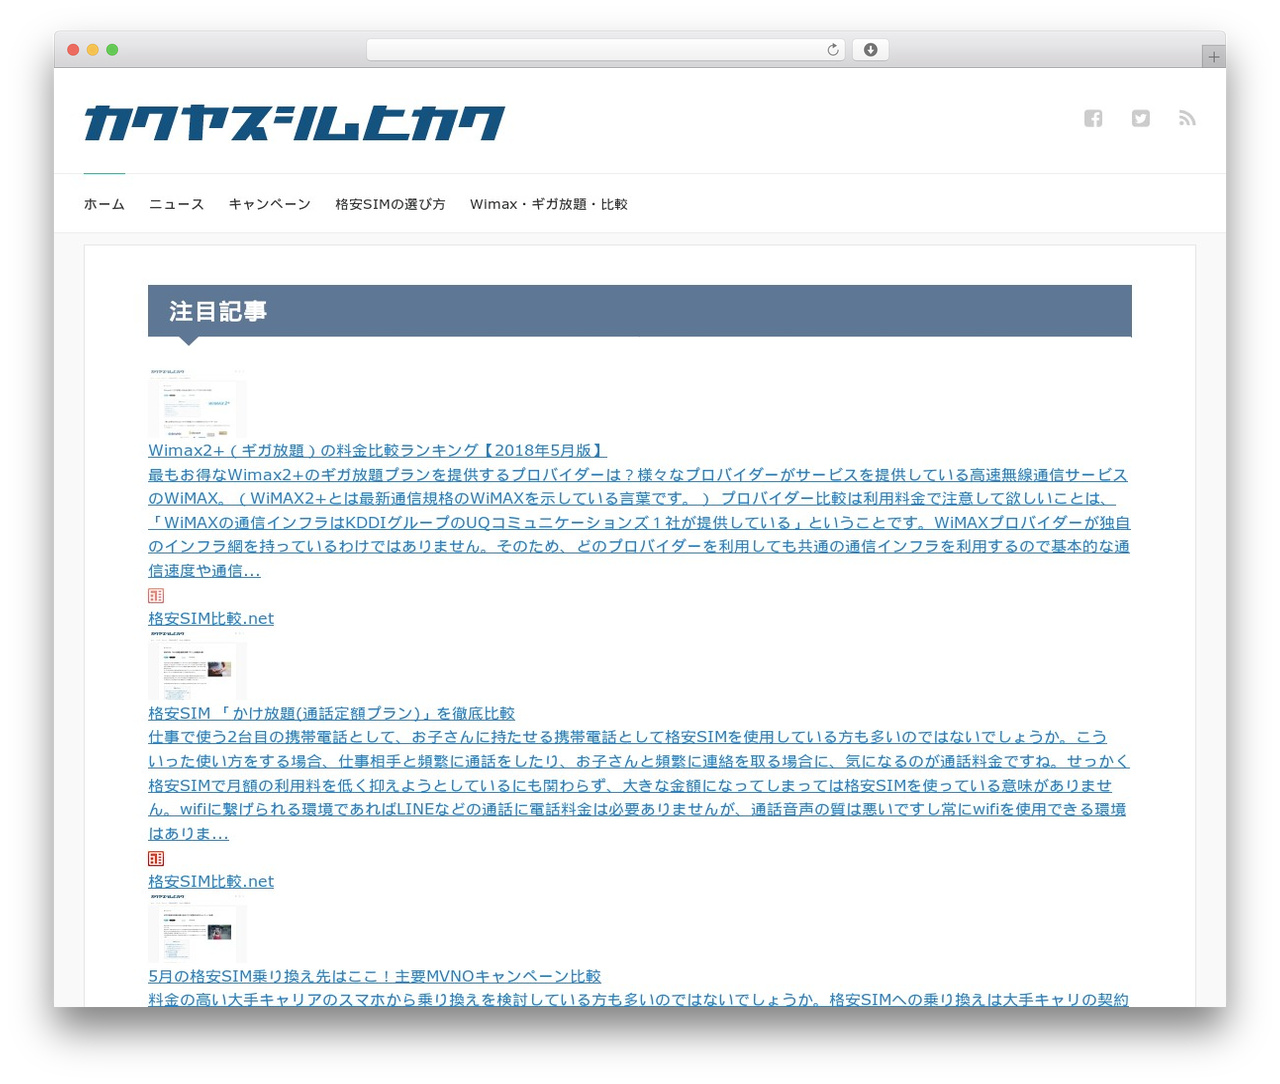Click the Wimax2+ article excerpt text
The height and width of the screenshot is (1084, 1280).
[639, 523]
